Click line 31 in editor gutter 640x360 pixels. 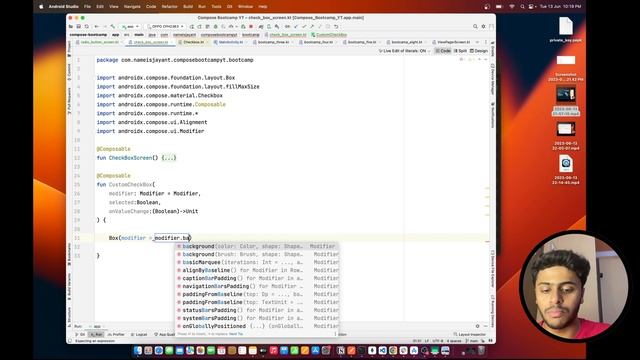coord(78,238)
